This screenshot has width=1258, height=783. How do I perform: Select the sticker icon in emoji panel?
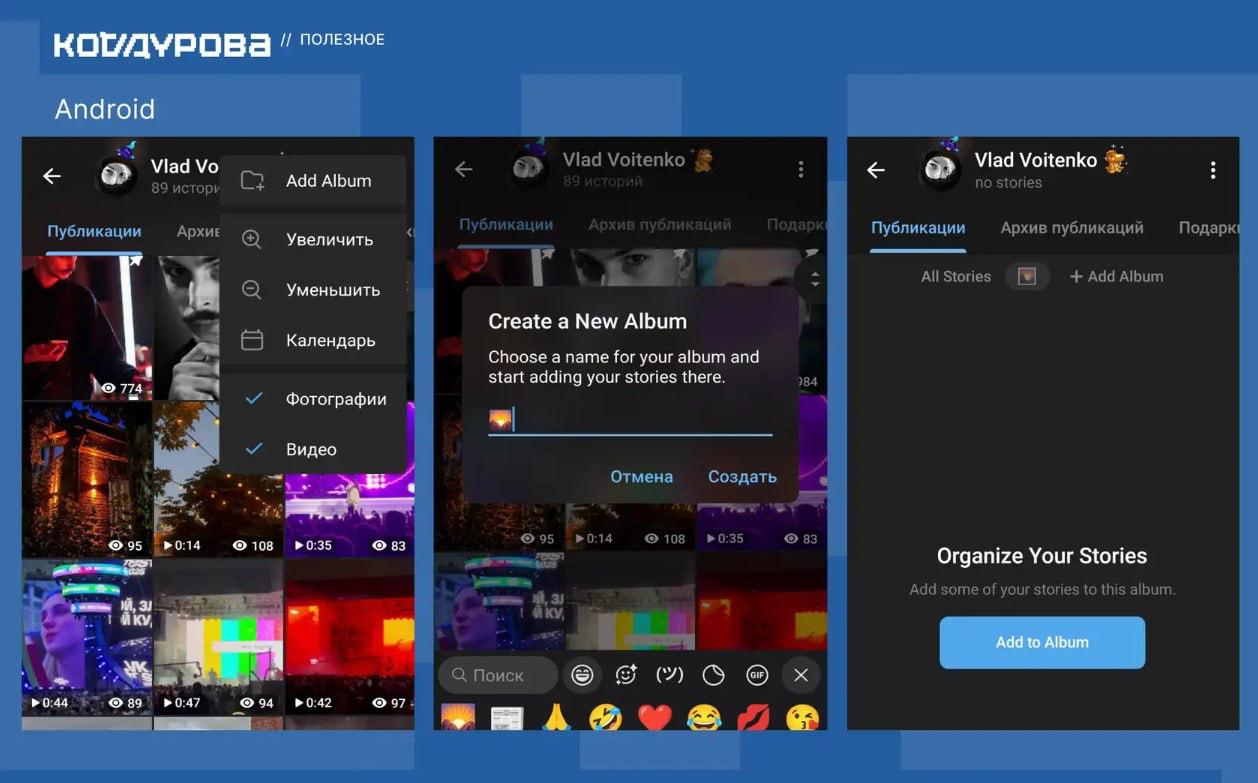click(x=626, y=675)
